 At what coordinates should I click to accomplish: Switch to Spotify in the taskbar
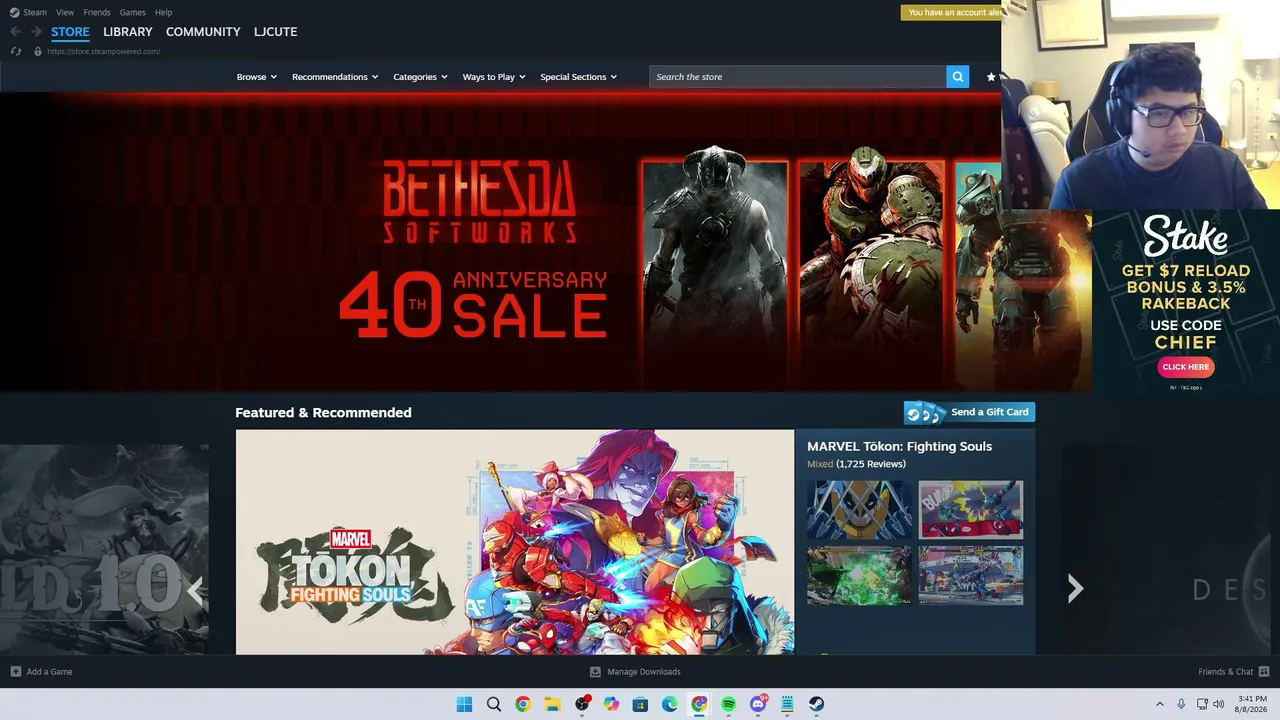click(x=729, y=704)
